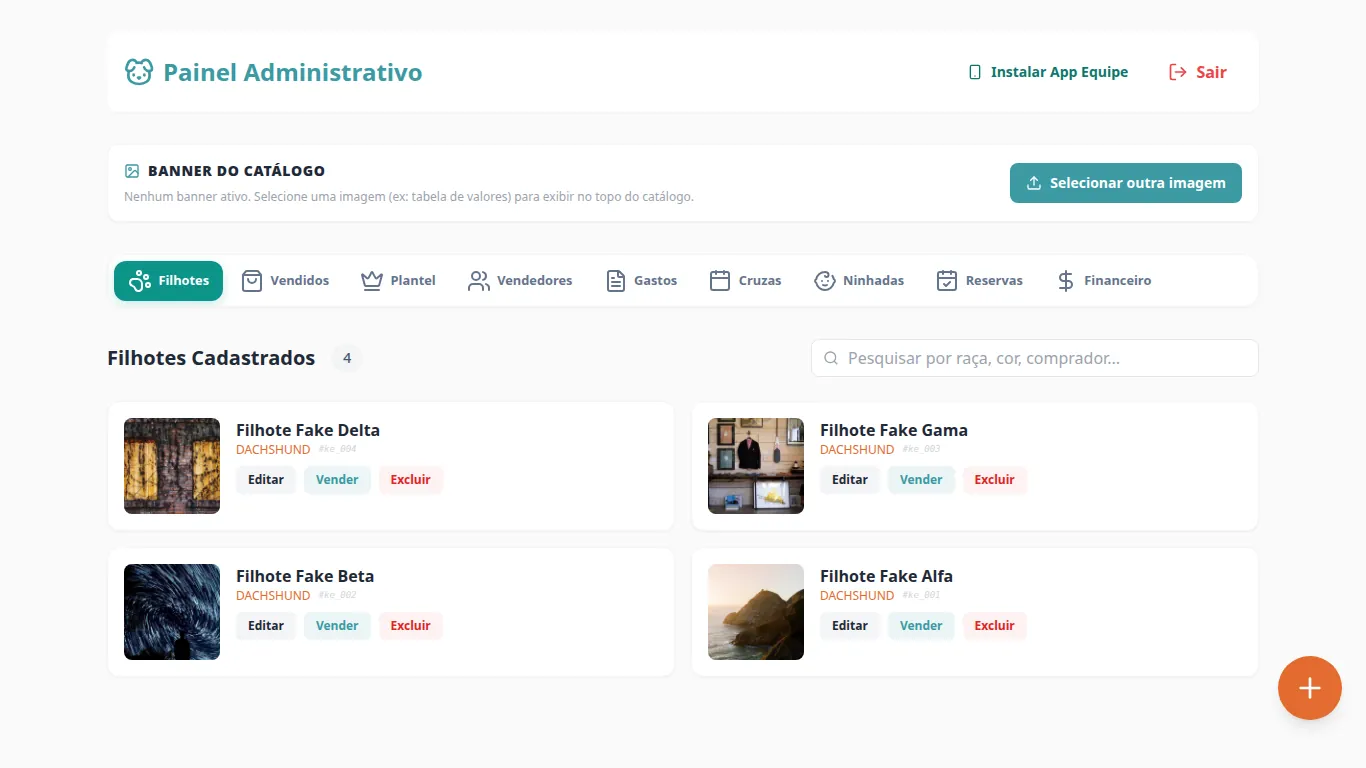Viewport: 1366px width, 768px height.
Task: Click the magnifier icon in the search box
Action: click(x=830, y=358)
